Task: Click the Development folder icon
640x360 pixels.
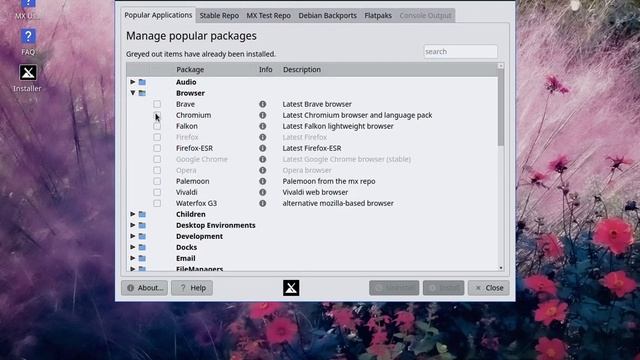Action: coord(142,236)
